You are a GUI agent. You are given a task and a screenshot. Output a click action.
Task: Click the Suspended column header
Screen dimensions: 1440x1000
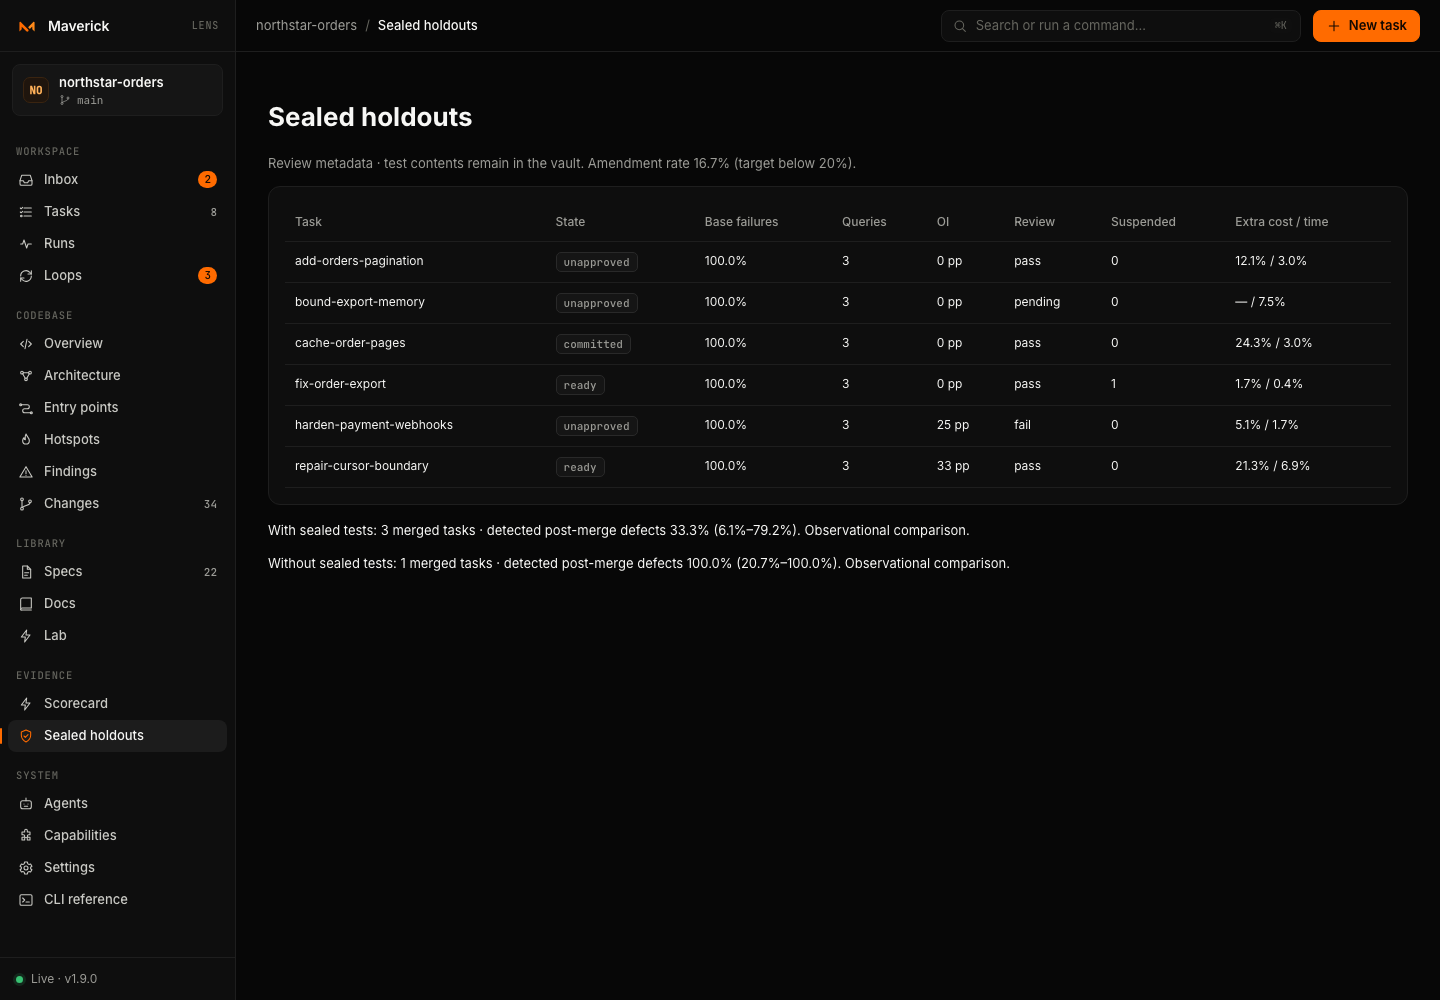click(1143, 222)
